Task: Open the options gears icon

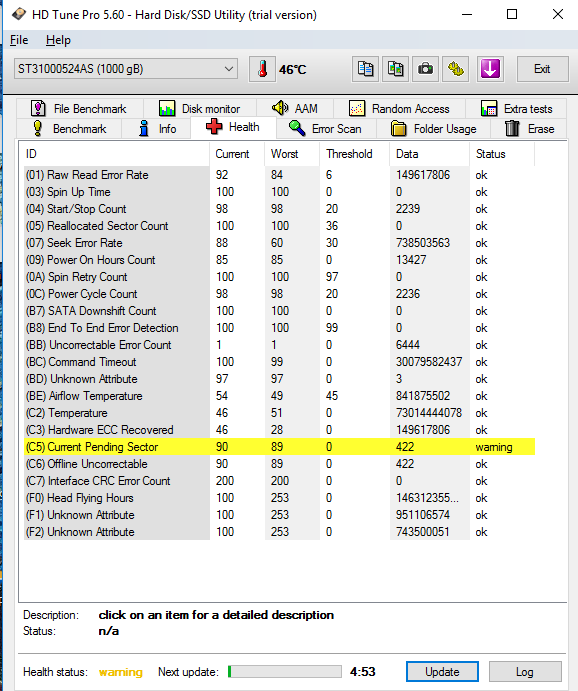Action: click(456, 69)
